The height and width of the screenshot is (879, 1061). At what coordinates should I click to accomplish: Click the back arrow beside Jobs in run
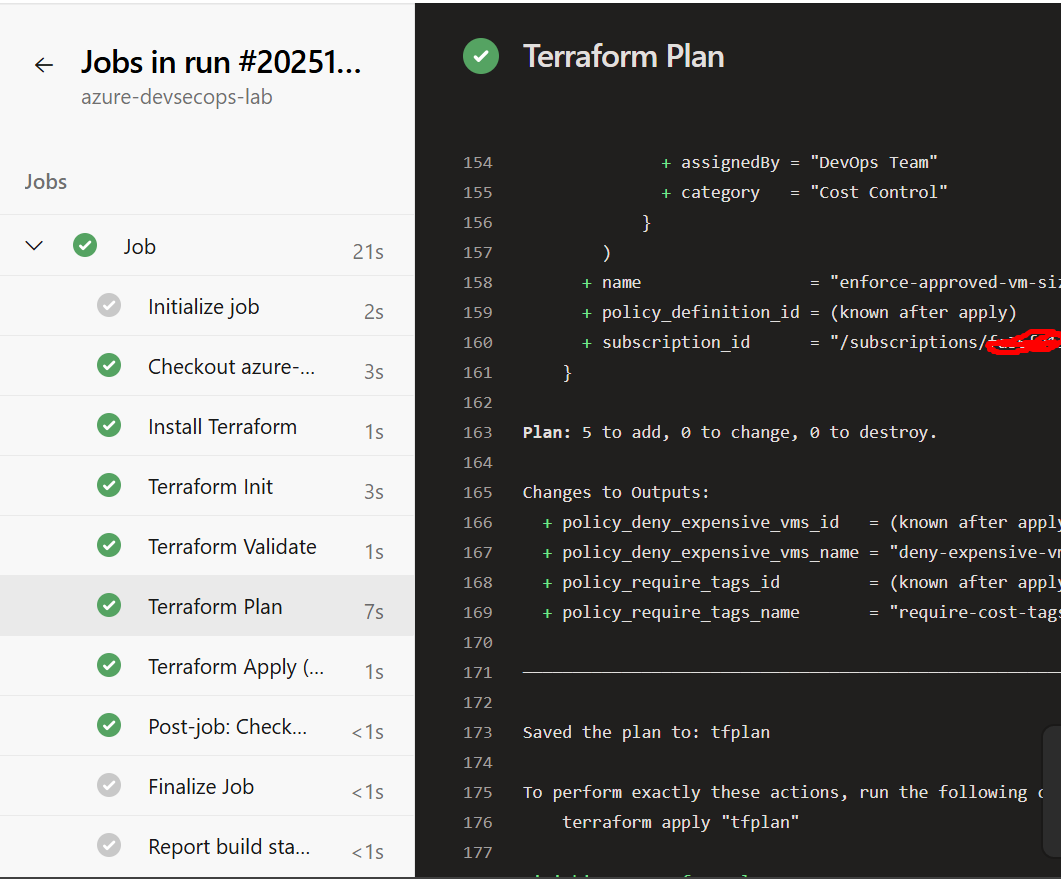[43, 65]
